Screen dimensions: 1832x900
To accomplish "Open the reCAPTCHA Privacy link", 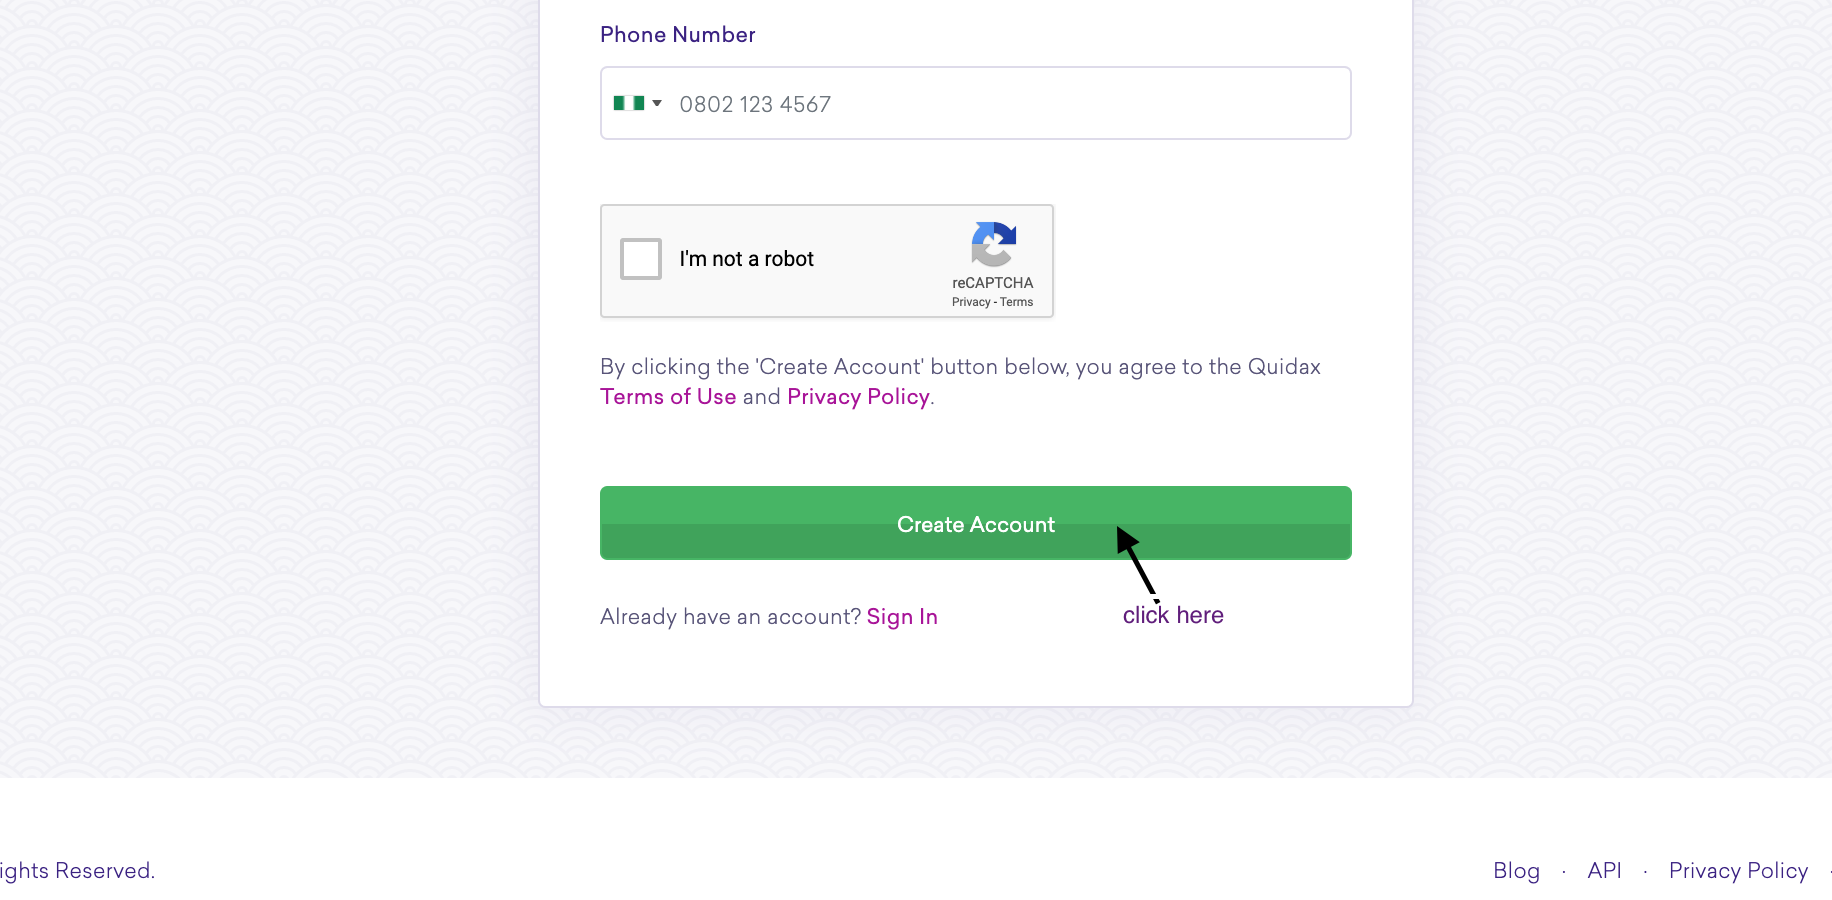I will 971,302.
